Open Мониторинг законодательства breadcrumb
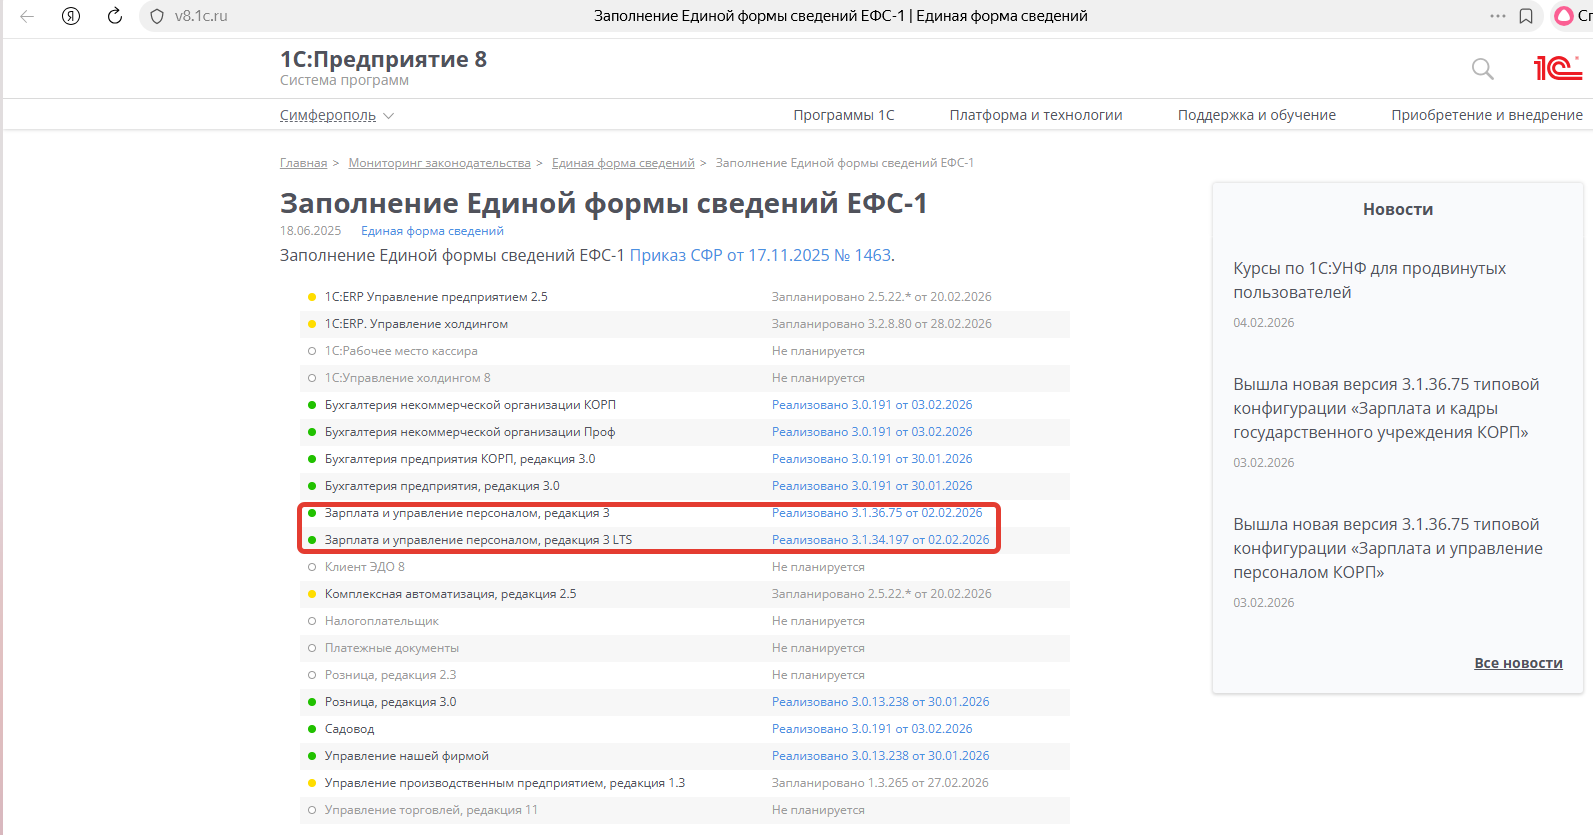This screenshot has height=835, width=1593. tap(439, 163)
